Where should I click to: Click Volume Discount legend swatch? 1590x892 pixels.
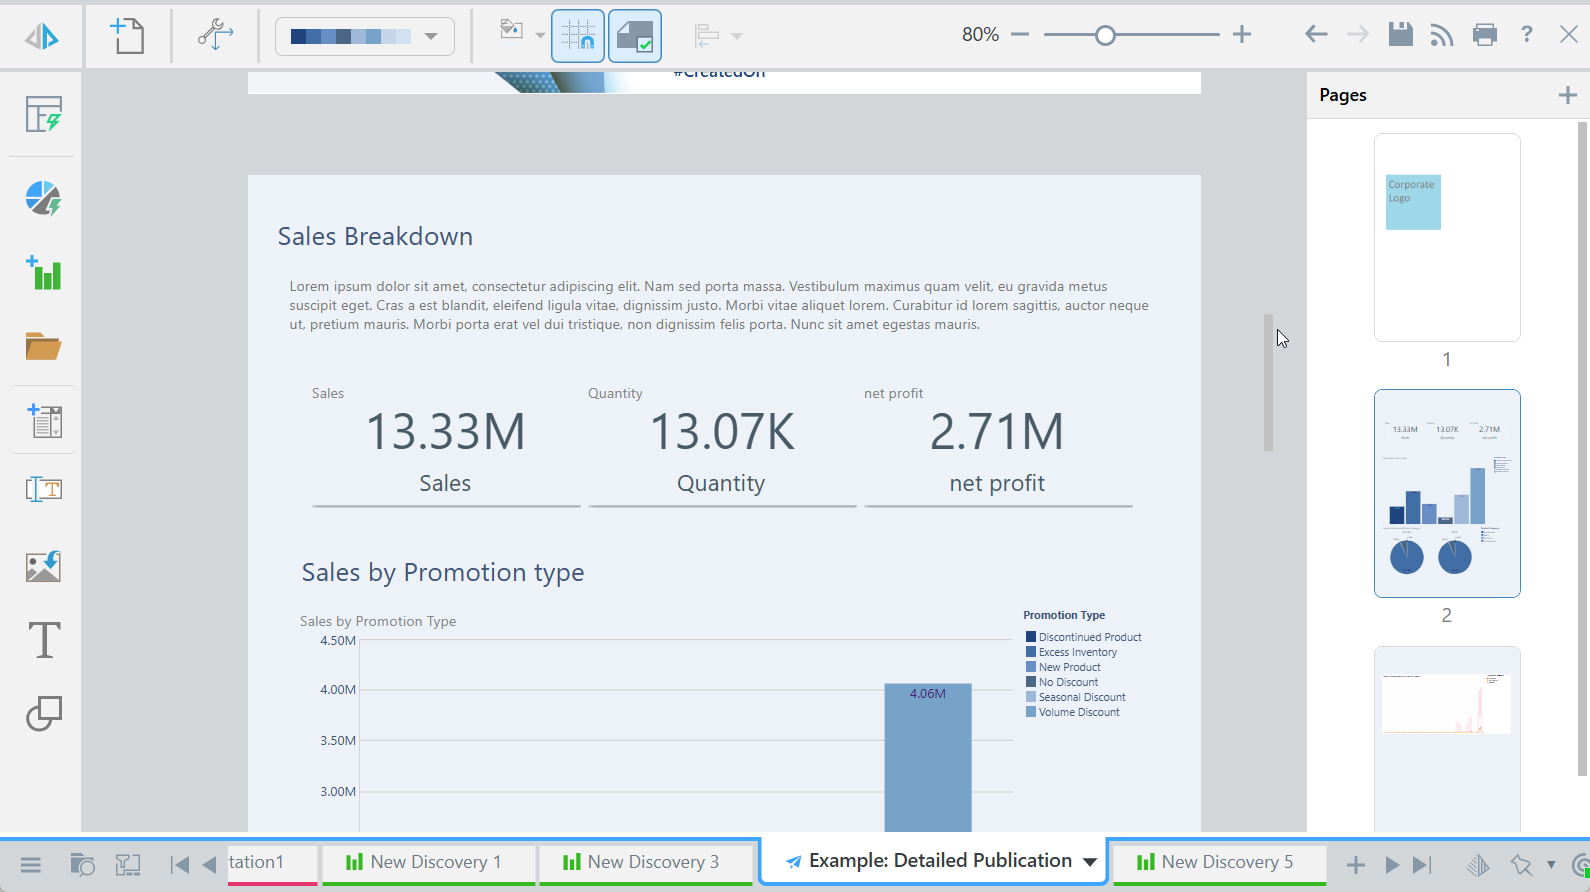coord(1031,711)
